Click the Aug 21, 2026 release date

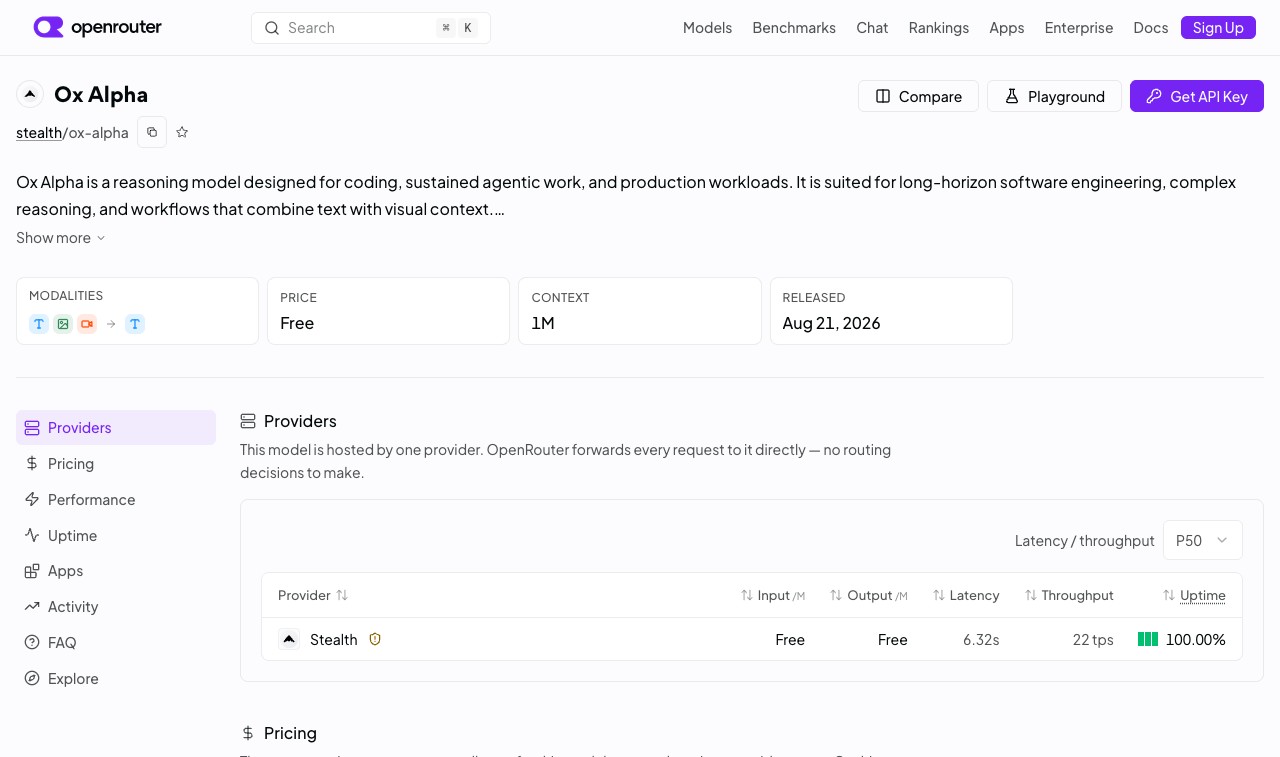[x=831, y=323]
